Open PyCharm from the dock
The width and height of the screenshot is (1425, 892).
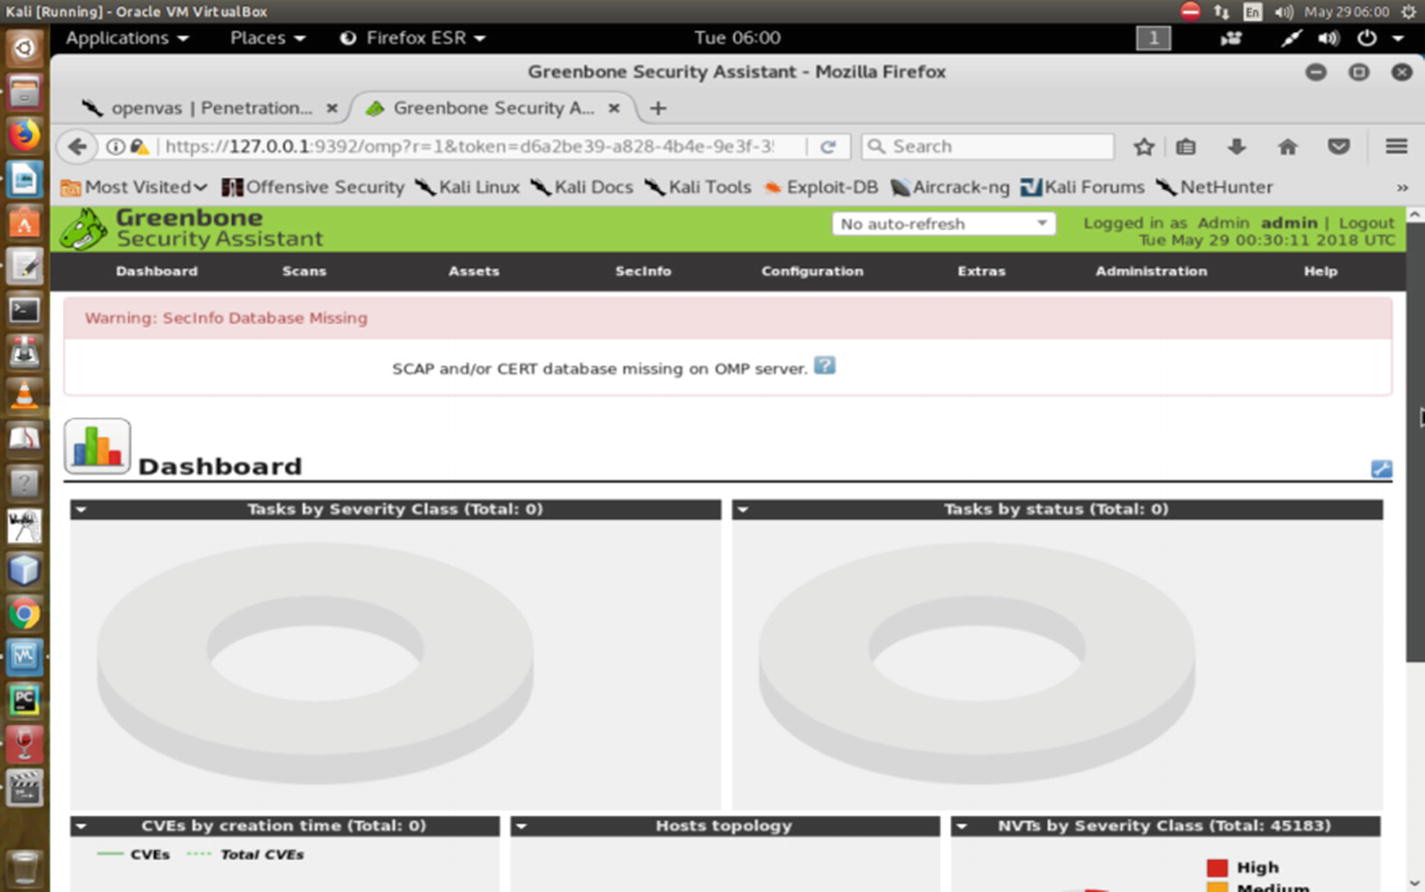coord(25,700)
